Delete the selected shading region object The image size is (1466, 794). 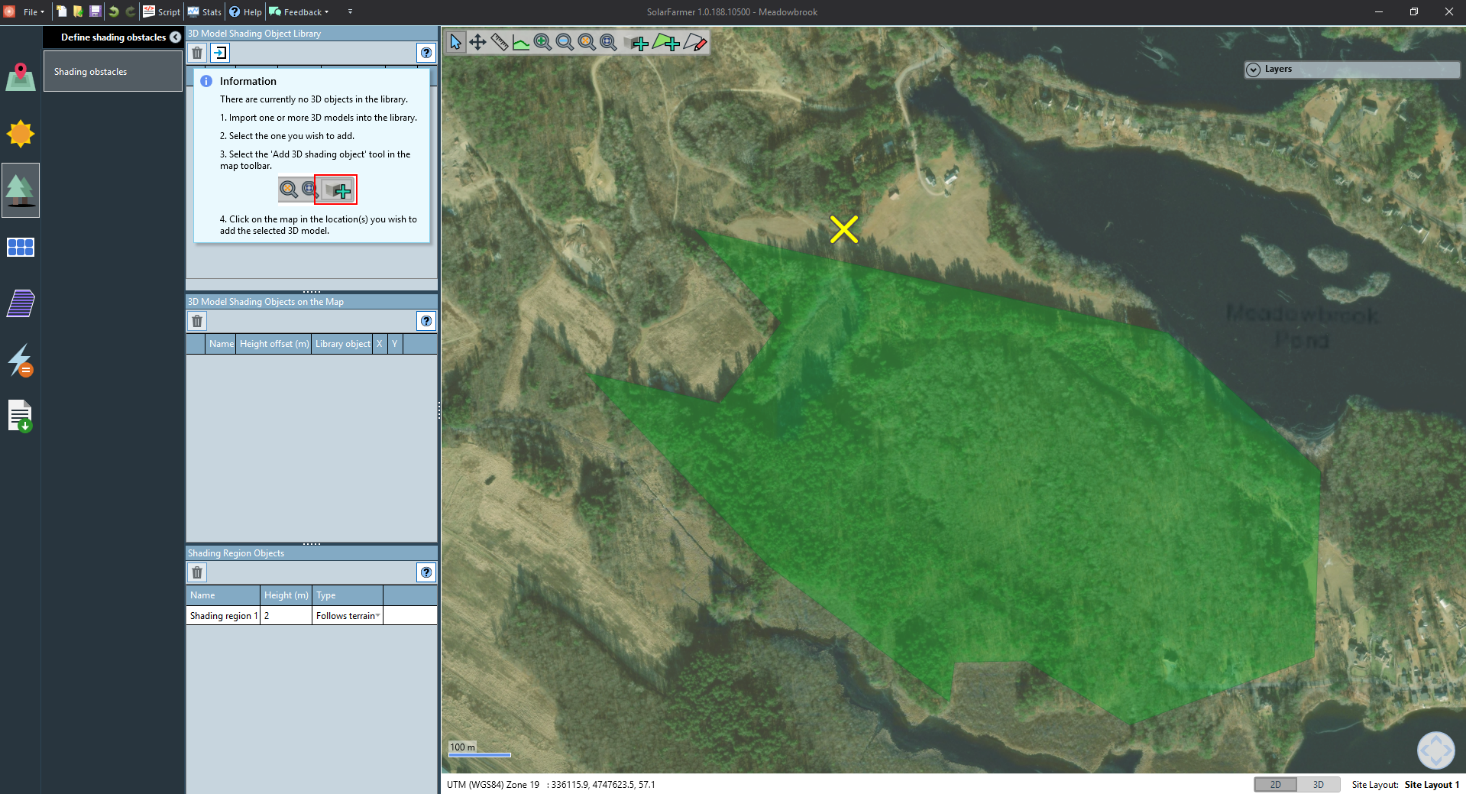point(198,572)
